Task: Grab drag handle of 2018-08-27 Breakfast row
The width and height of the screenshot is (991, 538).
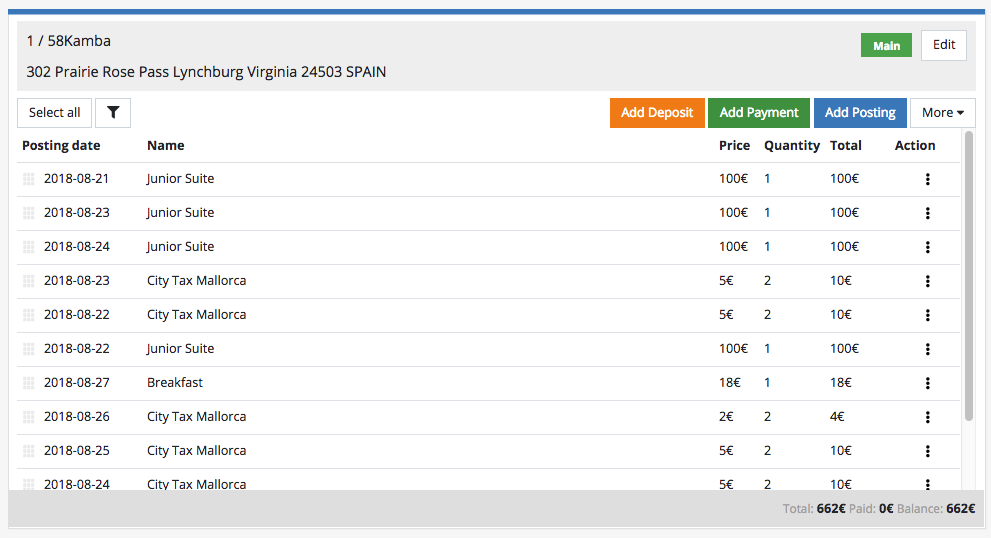Action: [29, 383]
